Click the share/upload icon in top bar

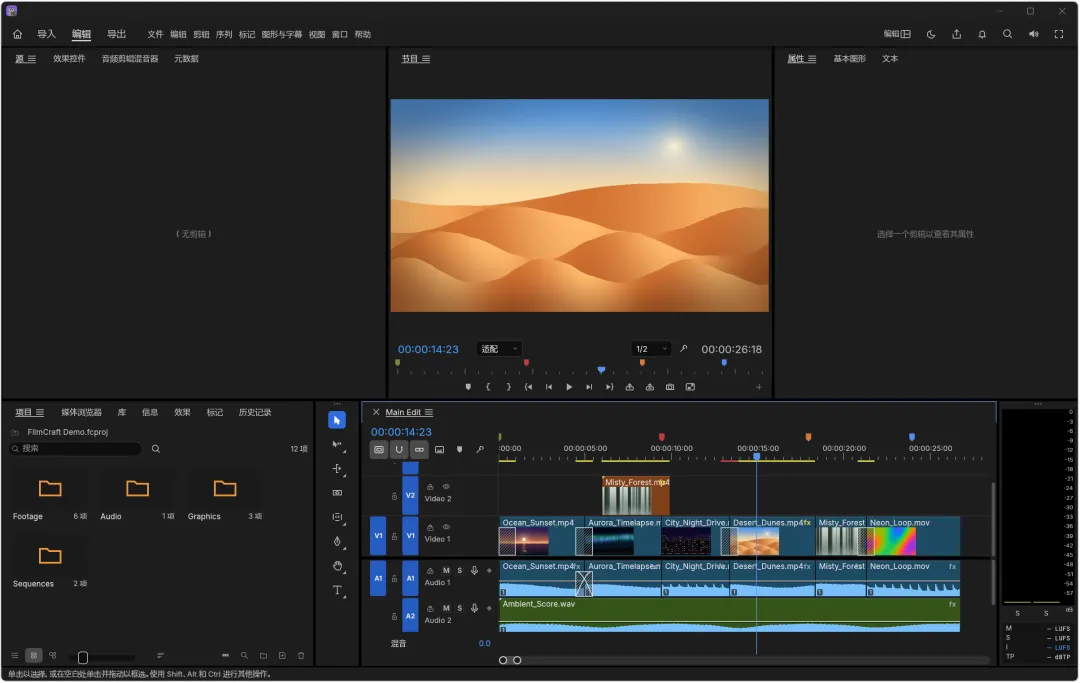click(x=956, y=34)
